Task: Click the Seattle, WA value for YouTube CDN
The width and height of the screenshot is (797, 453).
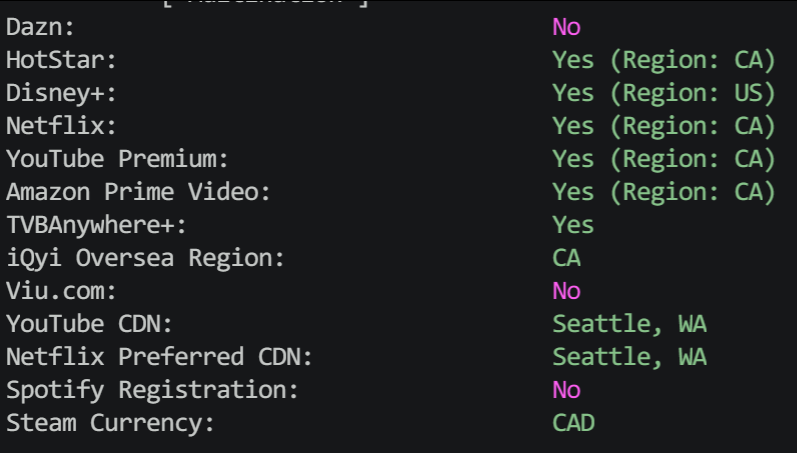Action: coord(629,324)
